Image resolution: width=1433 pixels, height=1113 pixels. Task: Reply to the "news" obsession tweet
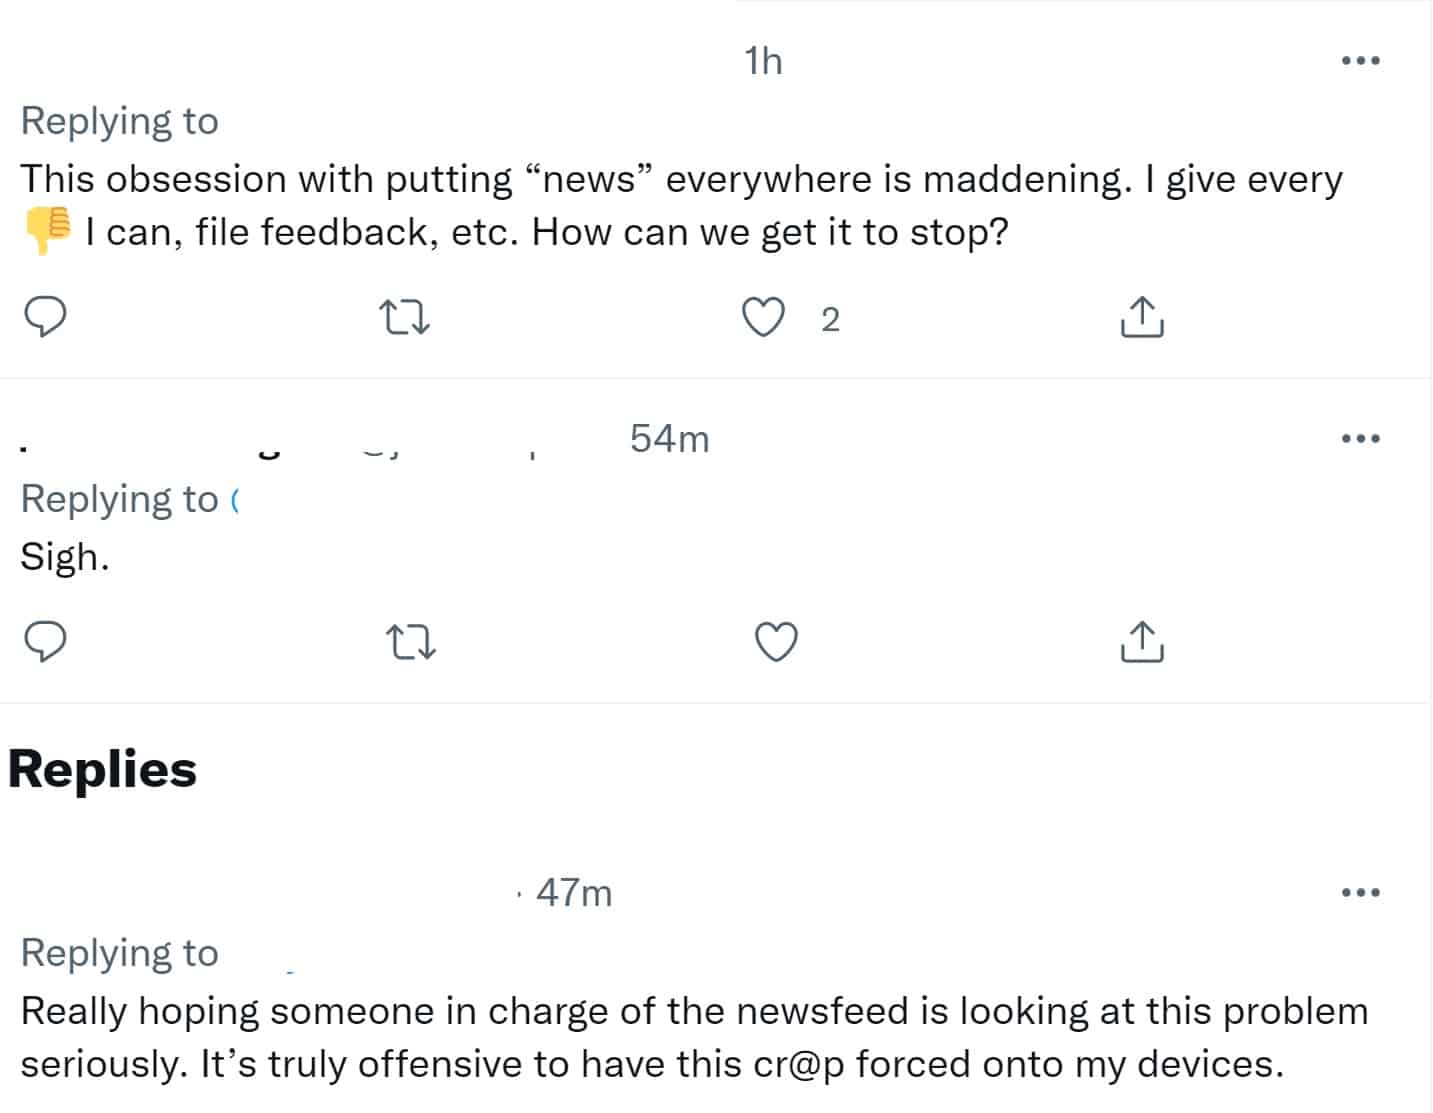pyautogui.click(x=45, y=317)
